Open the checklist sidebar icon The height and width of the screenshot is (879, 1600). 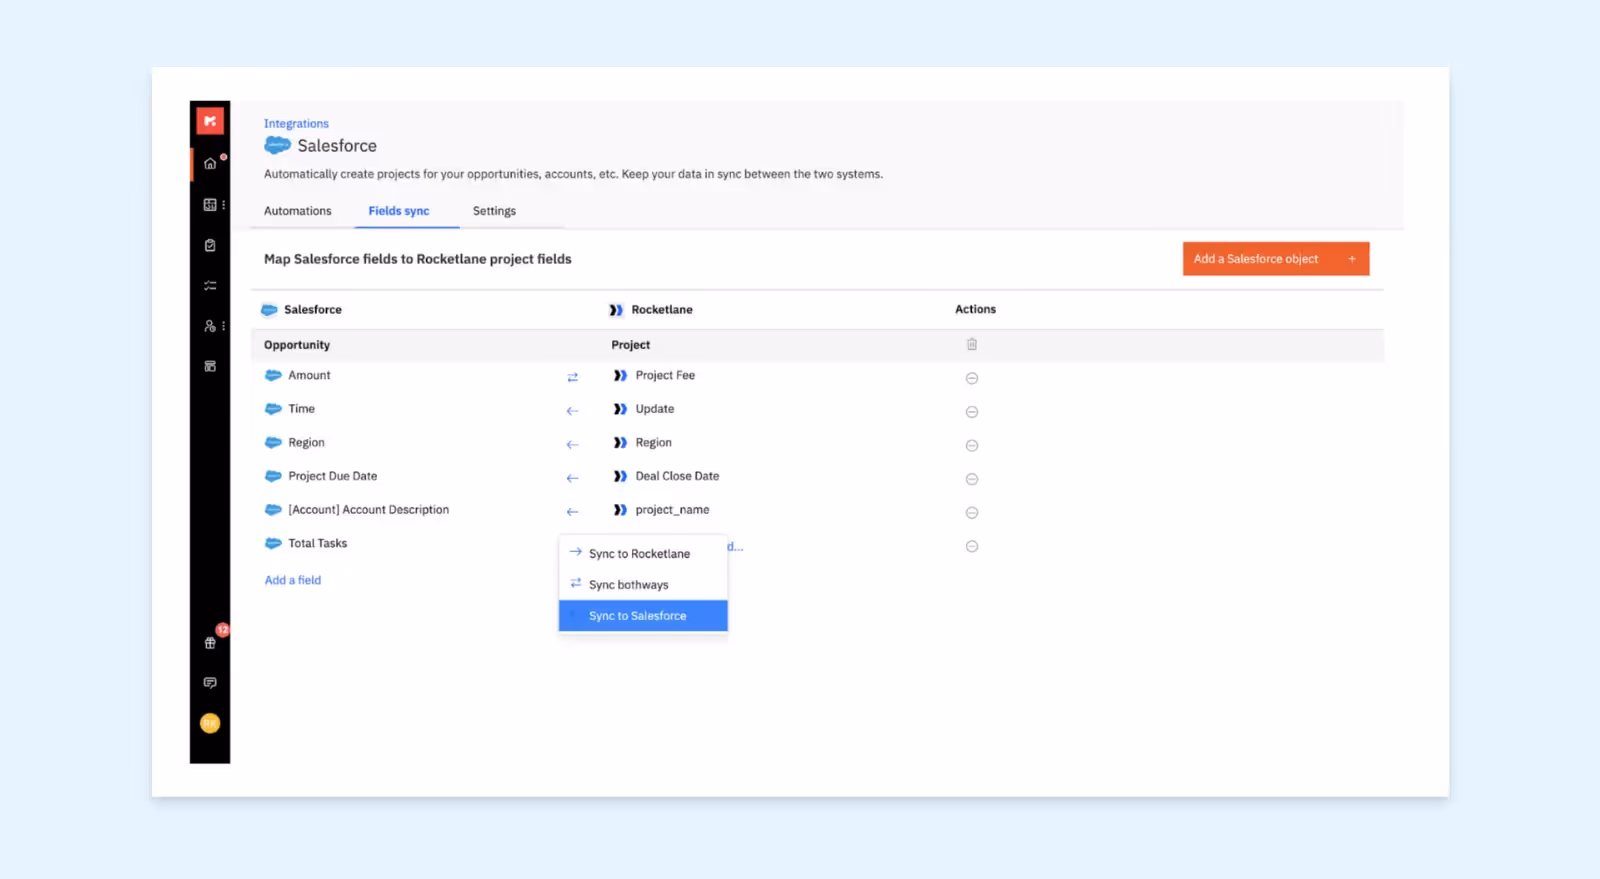click(210, 286)
